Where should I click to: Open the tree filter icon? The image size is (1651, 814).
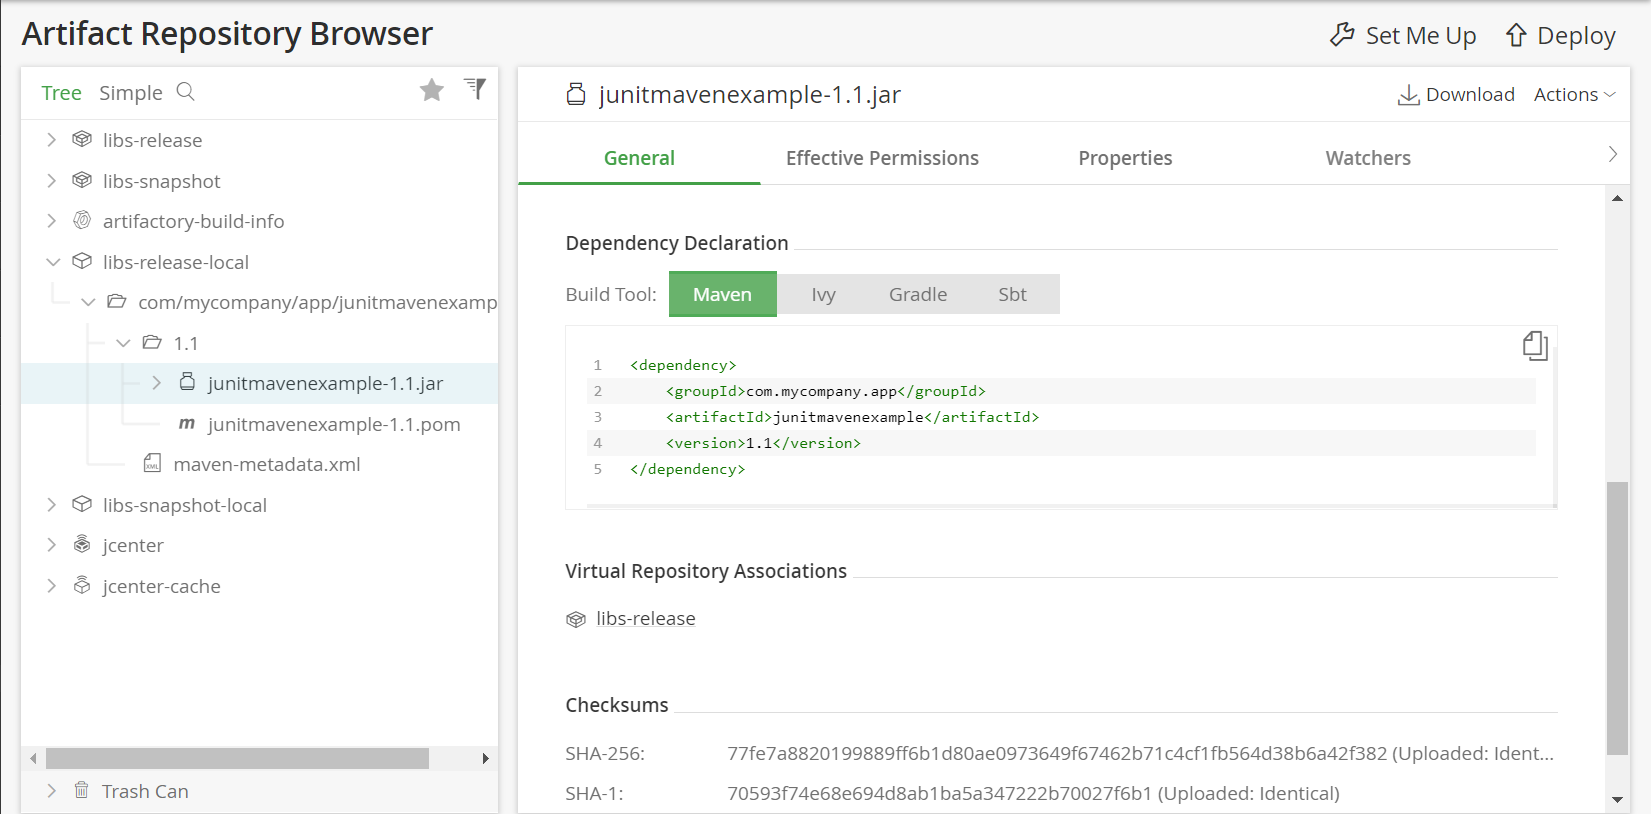click(x=475, y=89)
